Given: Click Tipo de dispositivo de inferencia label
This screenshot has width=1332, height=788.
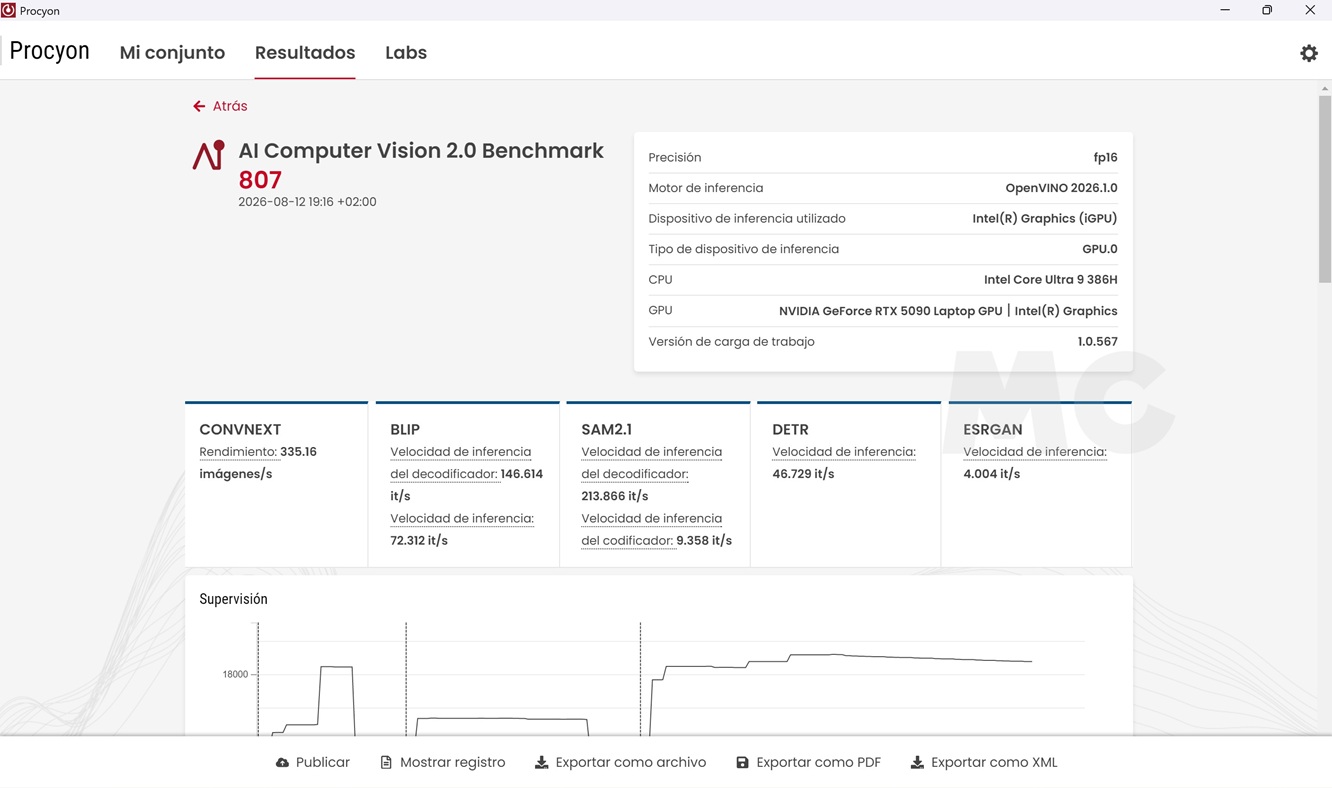Looking at the screenshot, I should [x=744, y=249].
